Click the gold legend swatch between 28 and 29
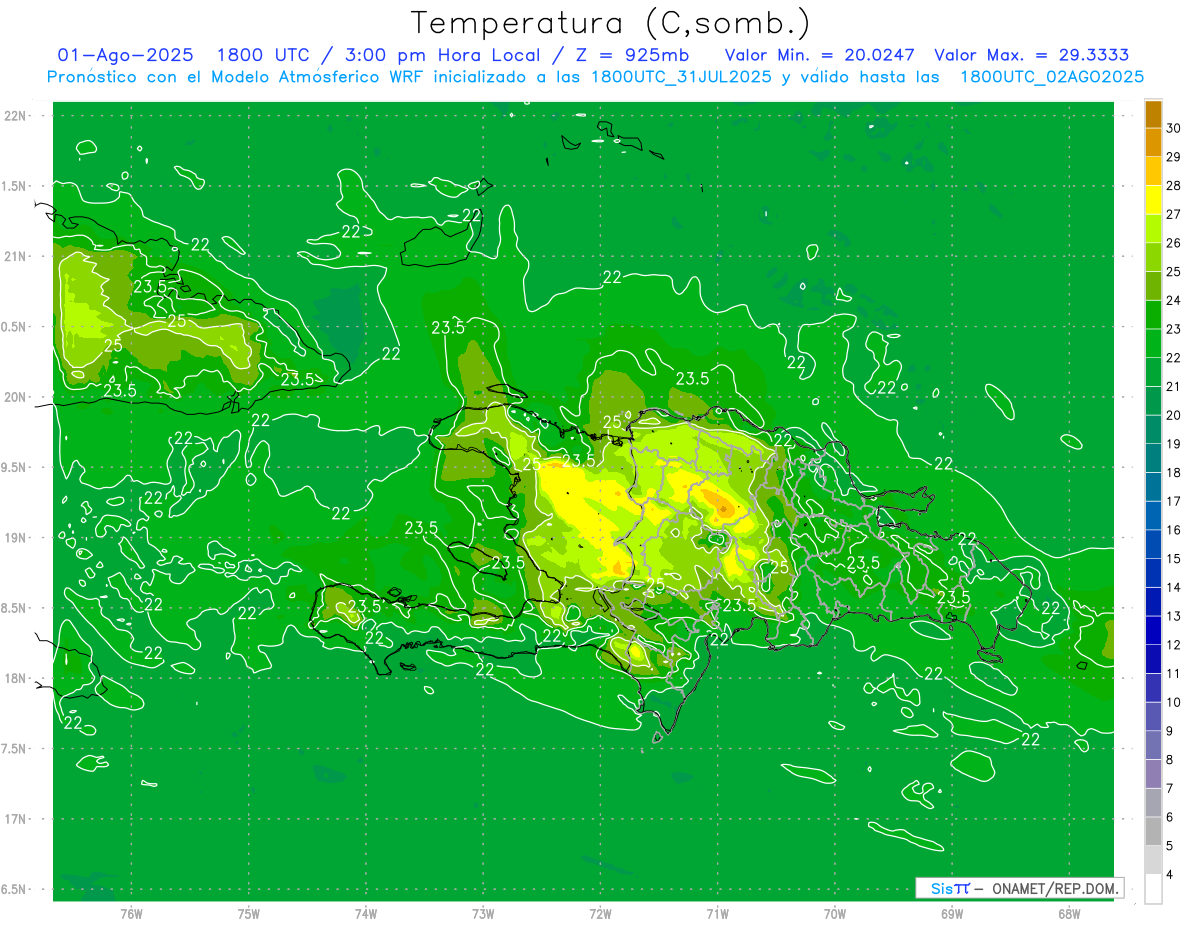The image size is (1200, 927). [1154, 171]
